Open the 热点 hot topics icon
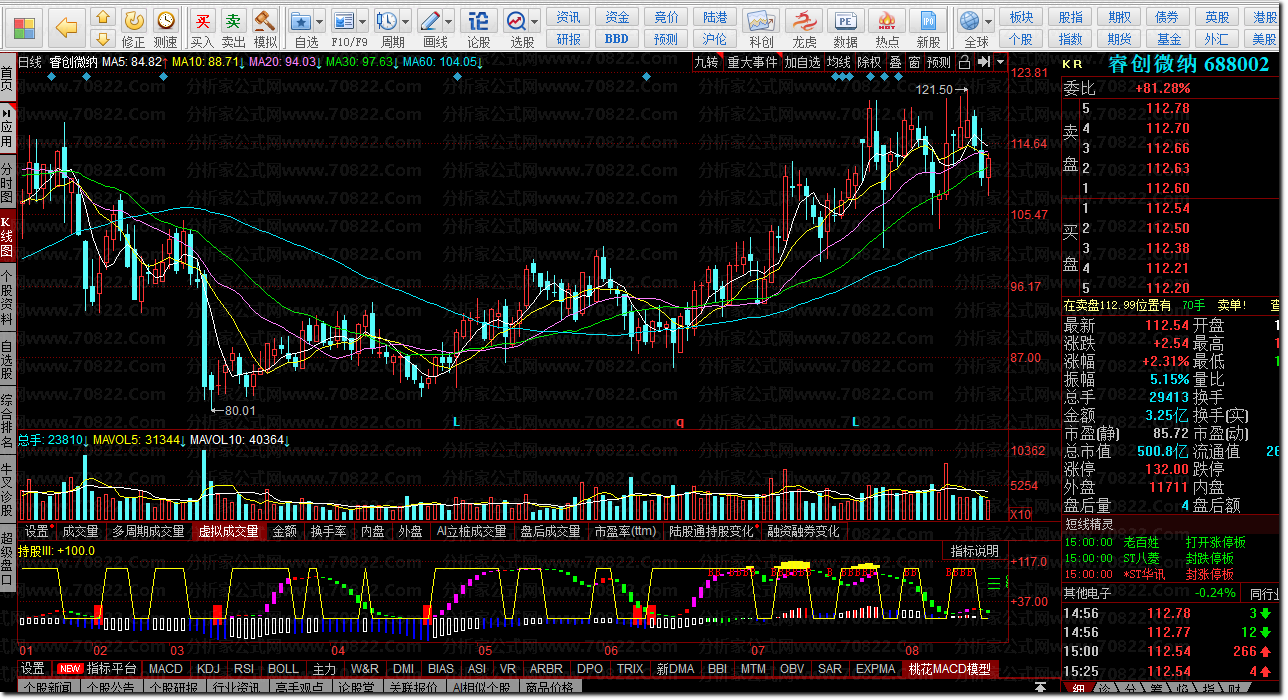The image size is (1288, 700). click(x=887, y=28)
